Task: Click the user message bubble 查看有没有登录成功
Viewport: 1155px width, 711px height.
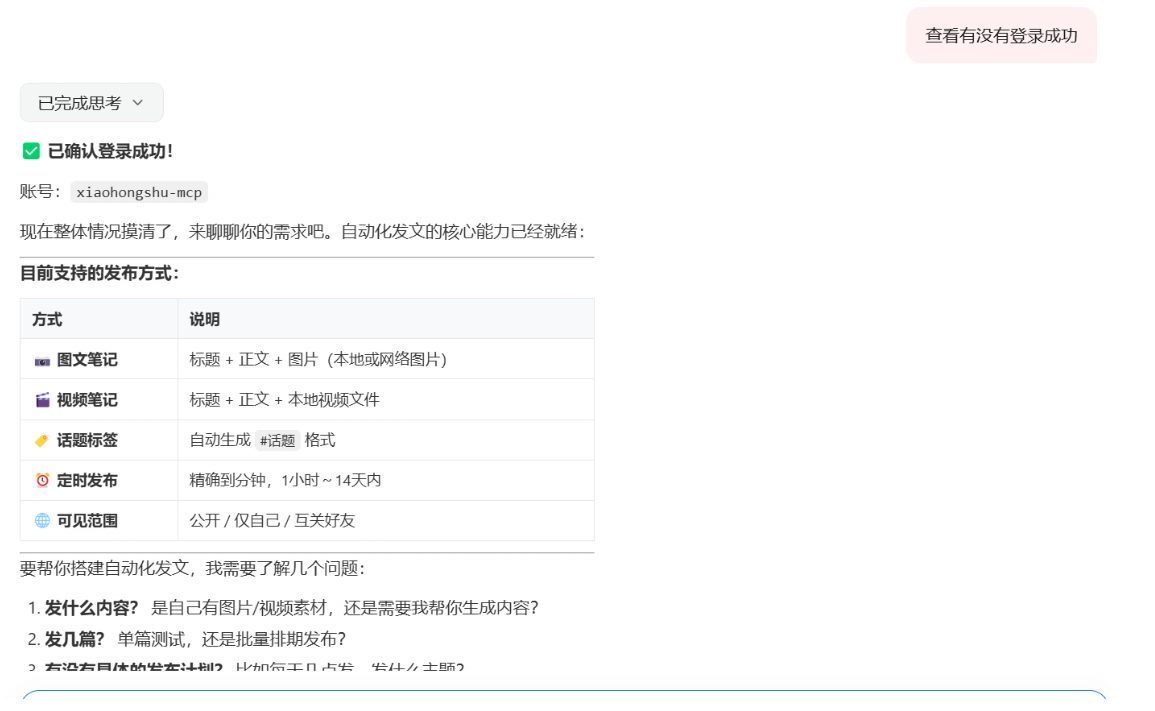Action: click(x=1001, y=35)
